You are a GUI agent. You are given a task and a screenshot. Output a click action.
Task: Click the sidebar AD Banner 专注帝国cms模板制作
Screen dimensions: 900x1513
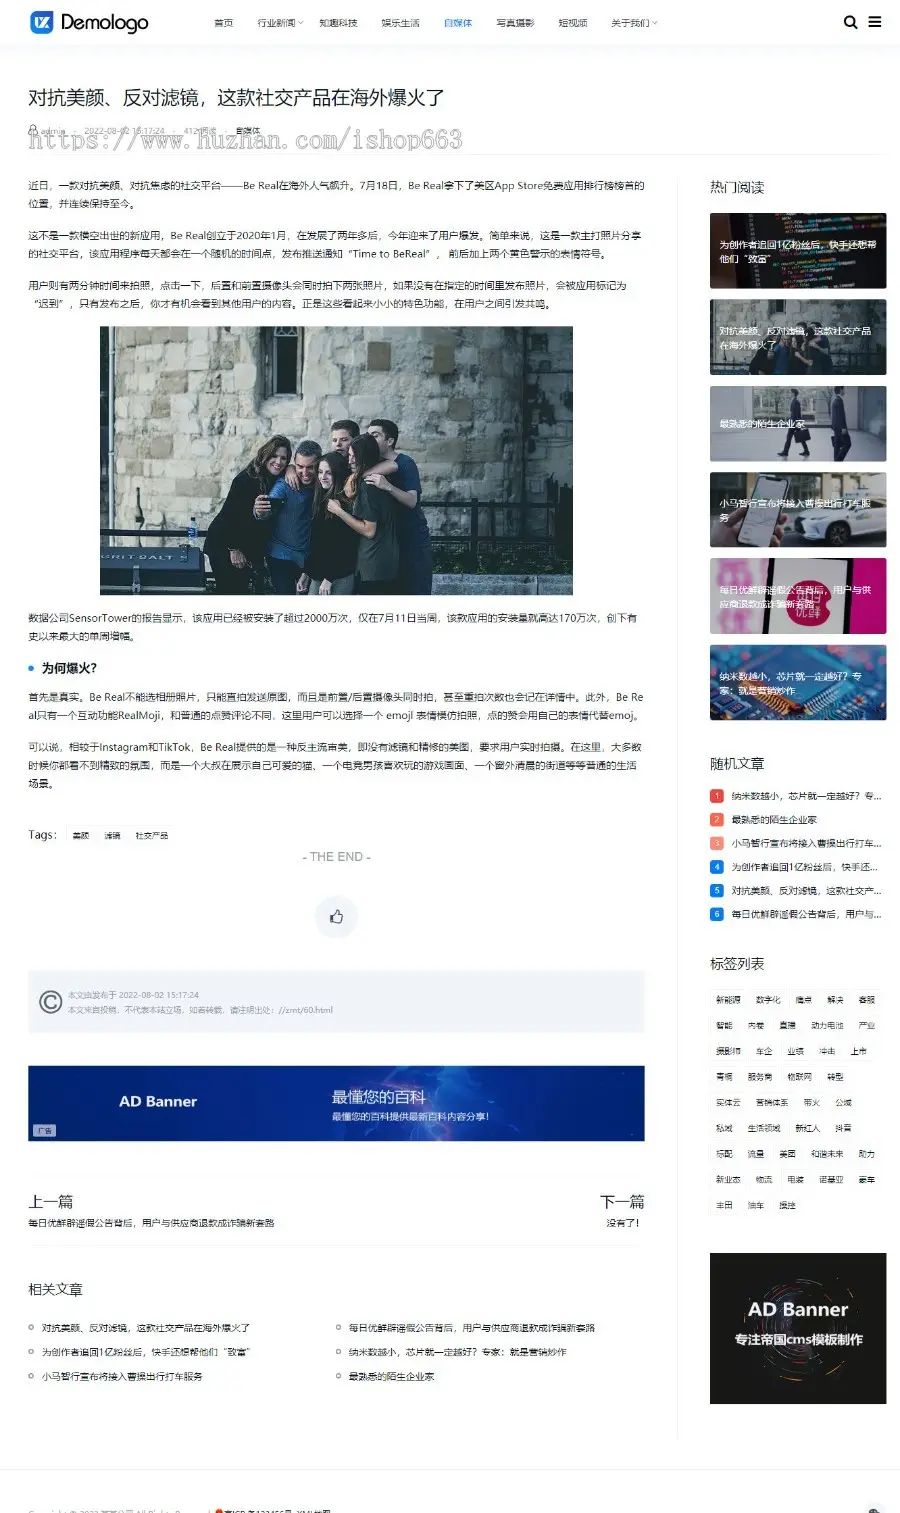(798, 1328)
